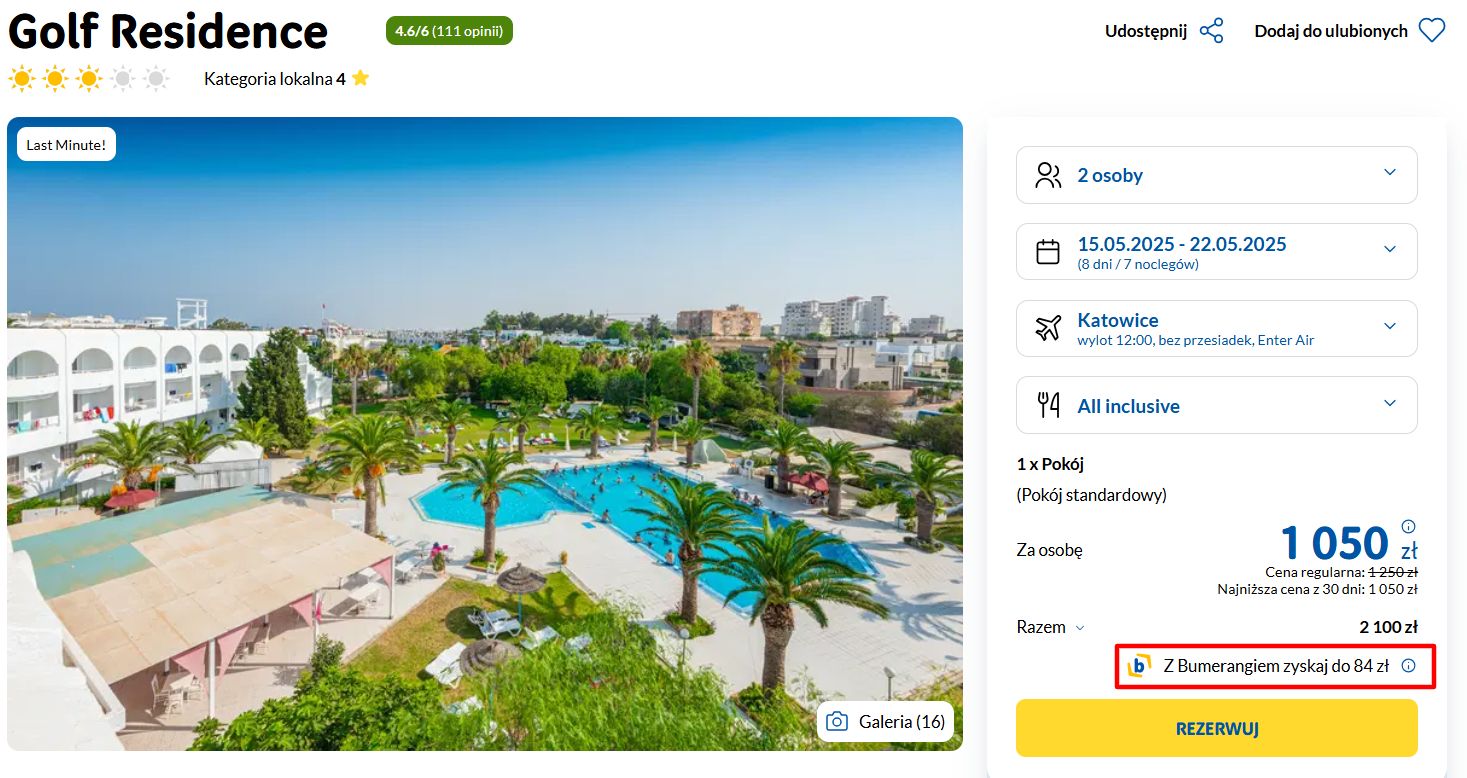
Task: Click Bumerang info circle icon
Action: pyautogui.click(x=1409, y=666)
